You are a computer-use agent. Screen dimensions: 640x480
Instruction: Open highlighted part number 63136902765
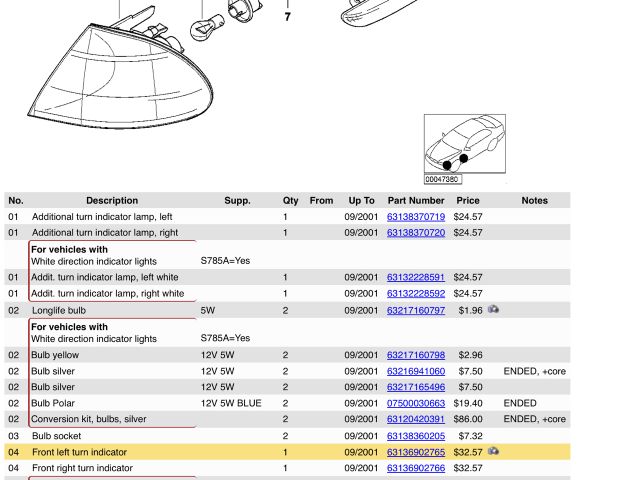point(415,452)
